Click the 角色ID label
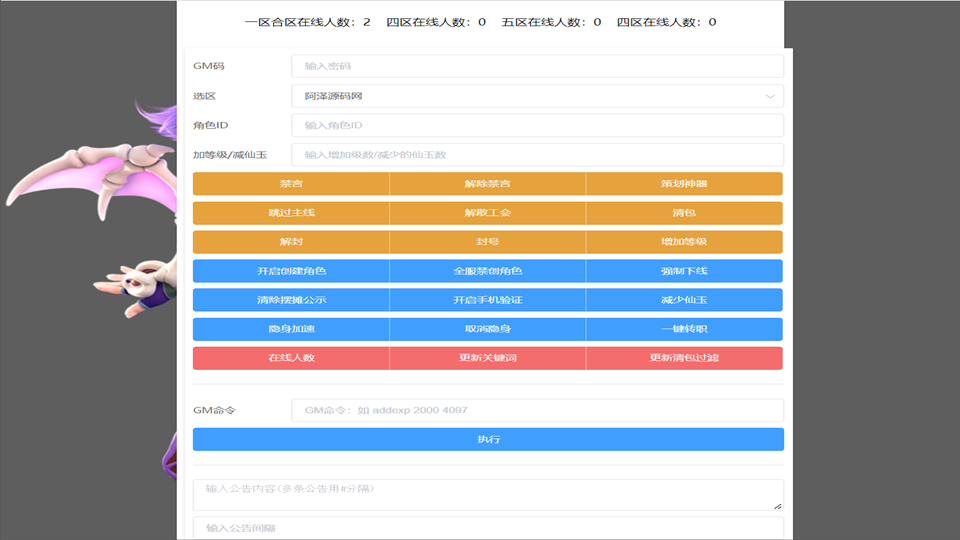Image resolution: width=960 pixels, height=540 pixels. click(211, 126)
